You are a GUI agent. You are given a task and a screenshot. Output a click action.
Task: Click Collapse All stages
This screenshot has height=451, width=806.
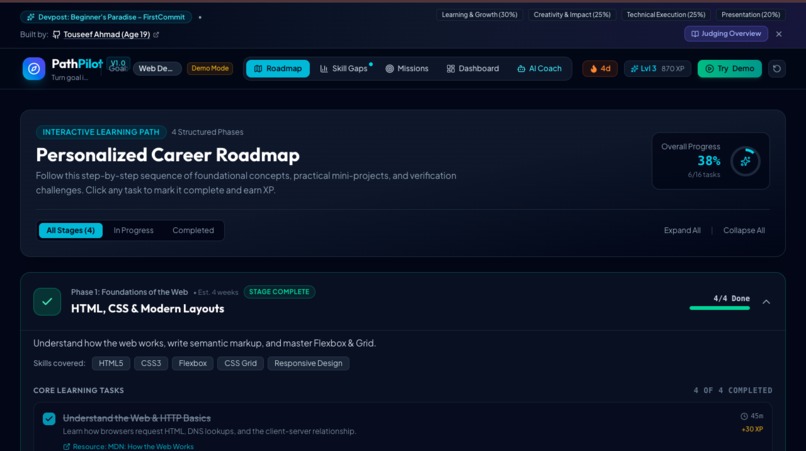[744, 230]
